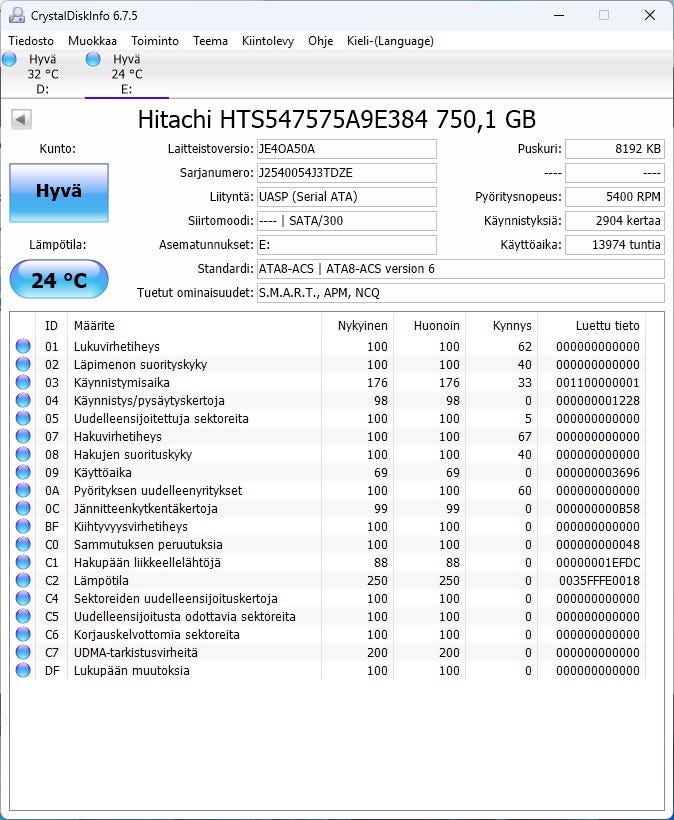Image resolution: width=674 pixels, height=820 pixels.
Task: Click status orb for 09 Käyttöaika
Action: click(23, 472)
